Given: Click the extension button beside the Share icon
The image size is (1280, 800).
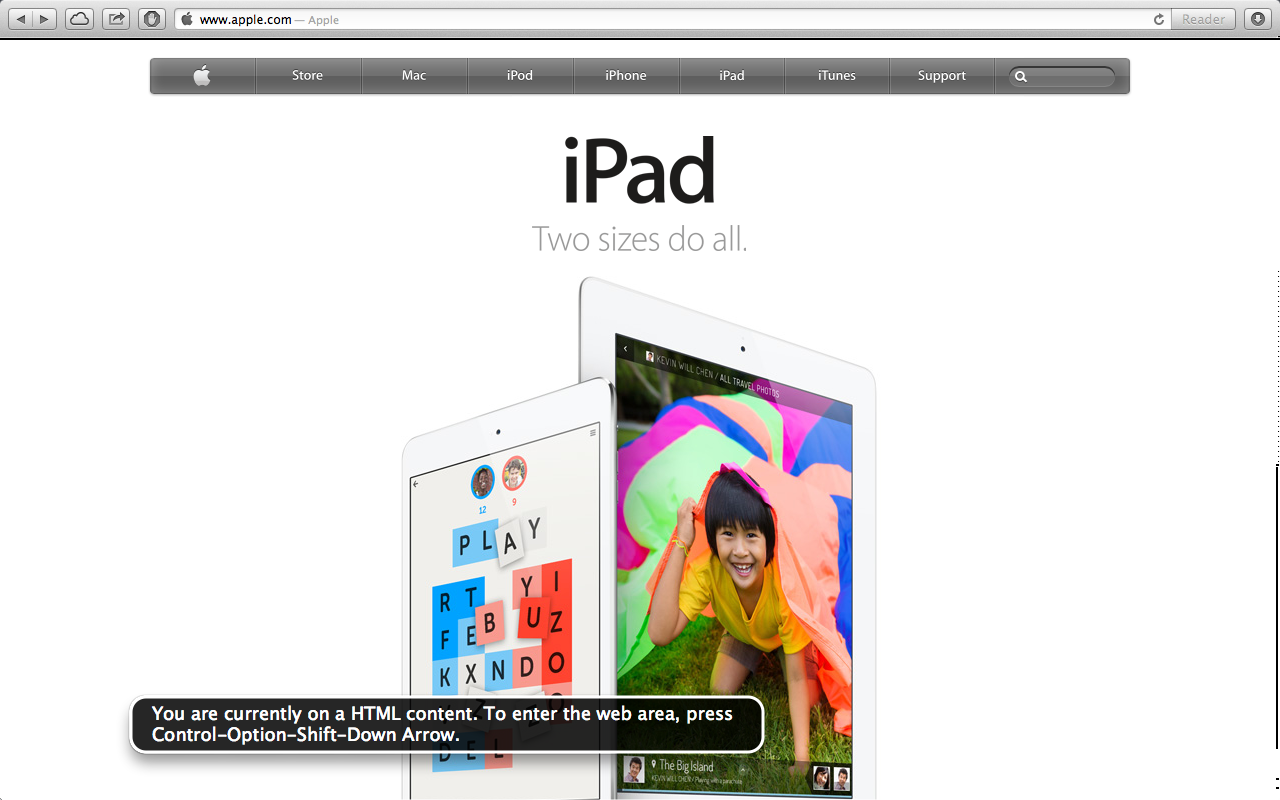Looking at the screenshot, I should pos(152,19).
